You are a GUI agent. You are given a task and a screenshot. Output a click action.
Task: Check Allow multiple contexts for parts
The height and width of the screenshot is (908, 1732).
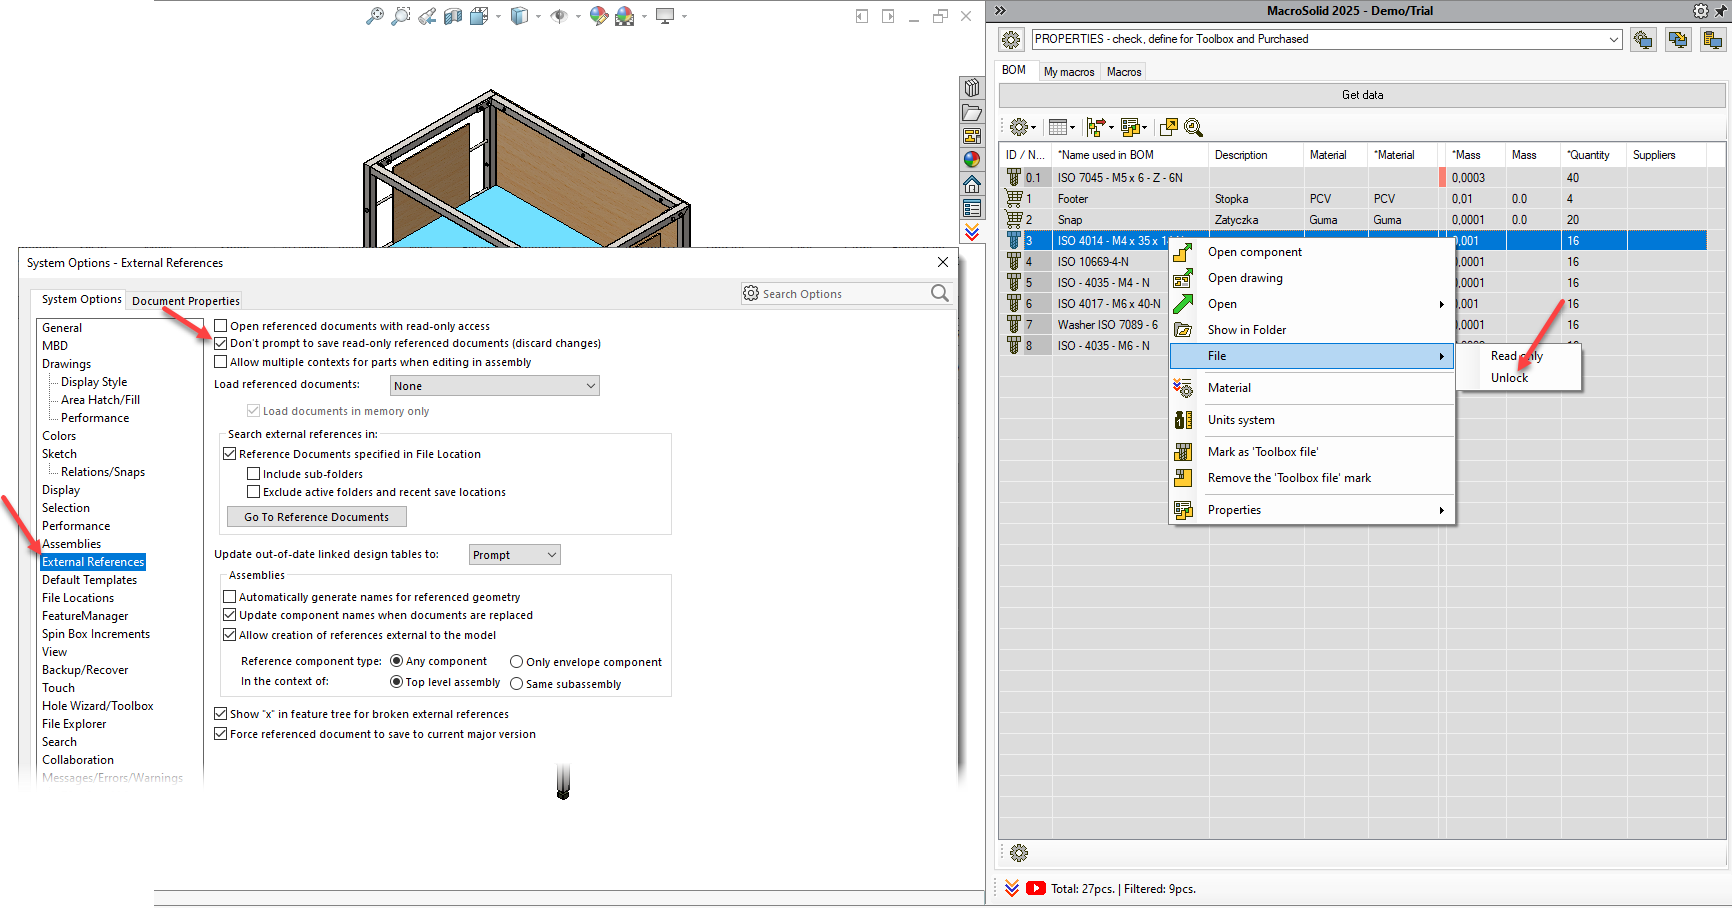pos(221,362)
